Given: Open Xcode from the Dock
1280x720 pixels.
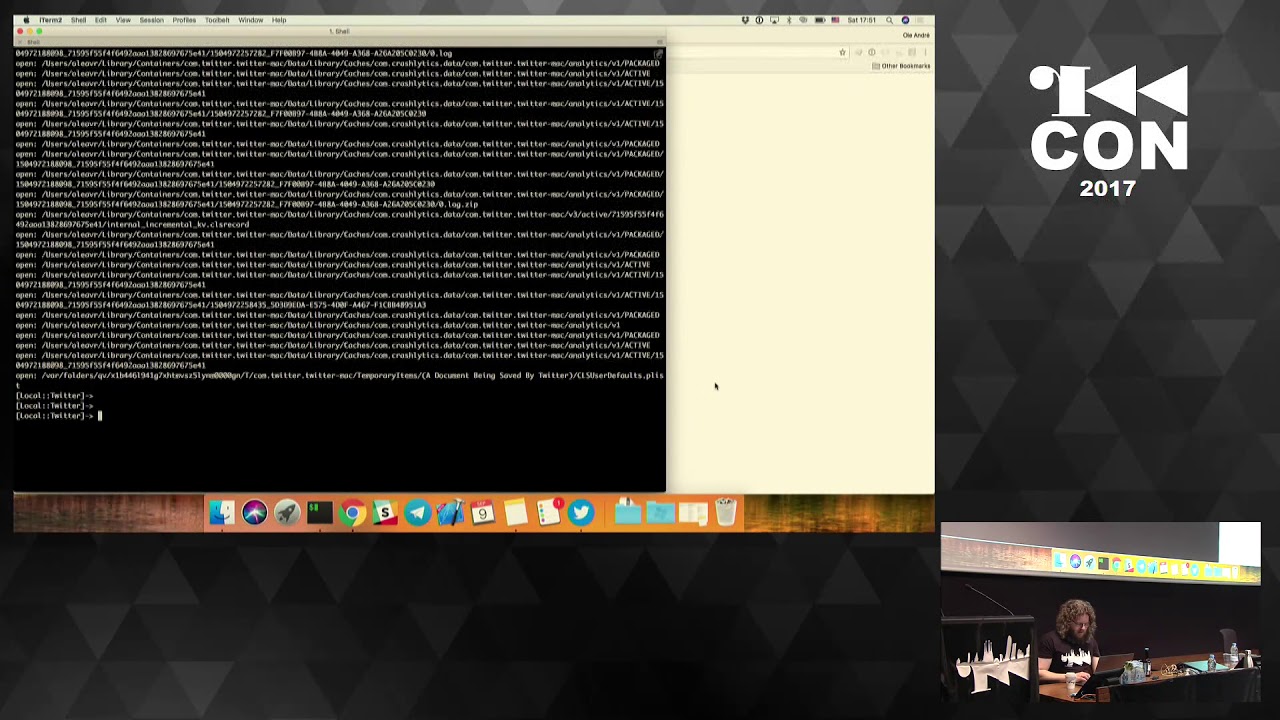Looking at the screenshot, I should point(450,513).
